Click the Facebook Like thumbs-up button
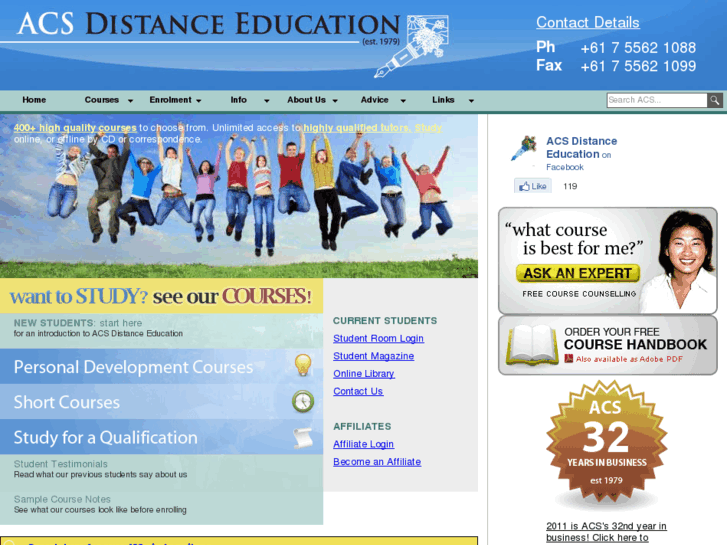The height and width of the screenshot is (545, 727). [533, 186]
